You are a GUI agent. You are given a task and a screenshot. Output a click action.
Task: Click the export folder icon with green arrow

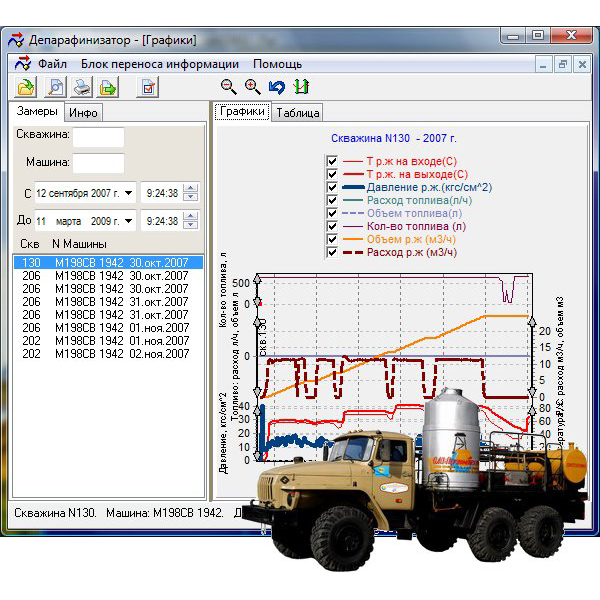107,88
